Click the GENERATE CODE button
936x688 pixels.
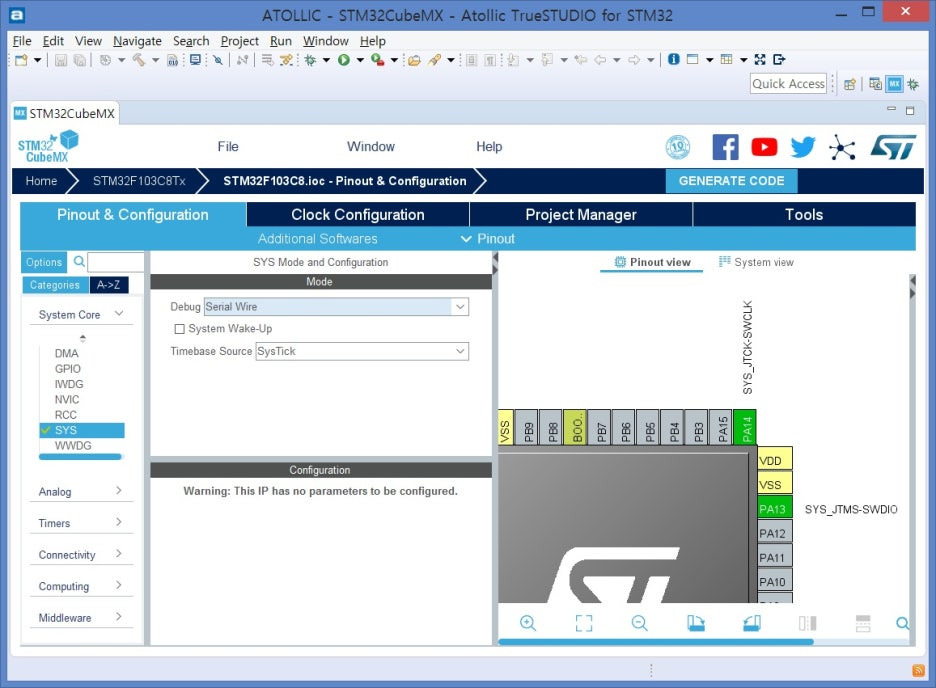point(731,181)
